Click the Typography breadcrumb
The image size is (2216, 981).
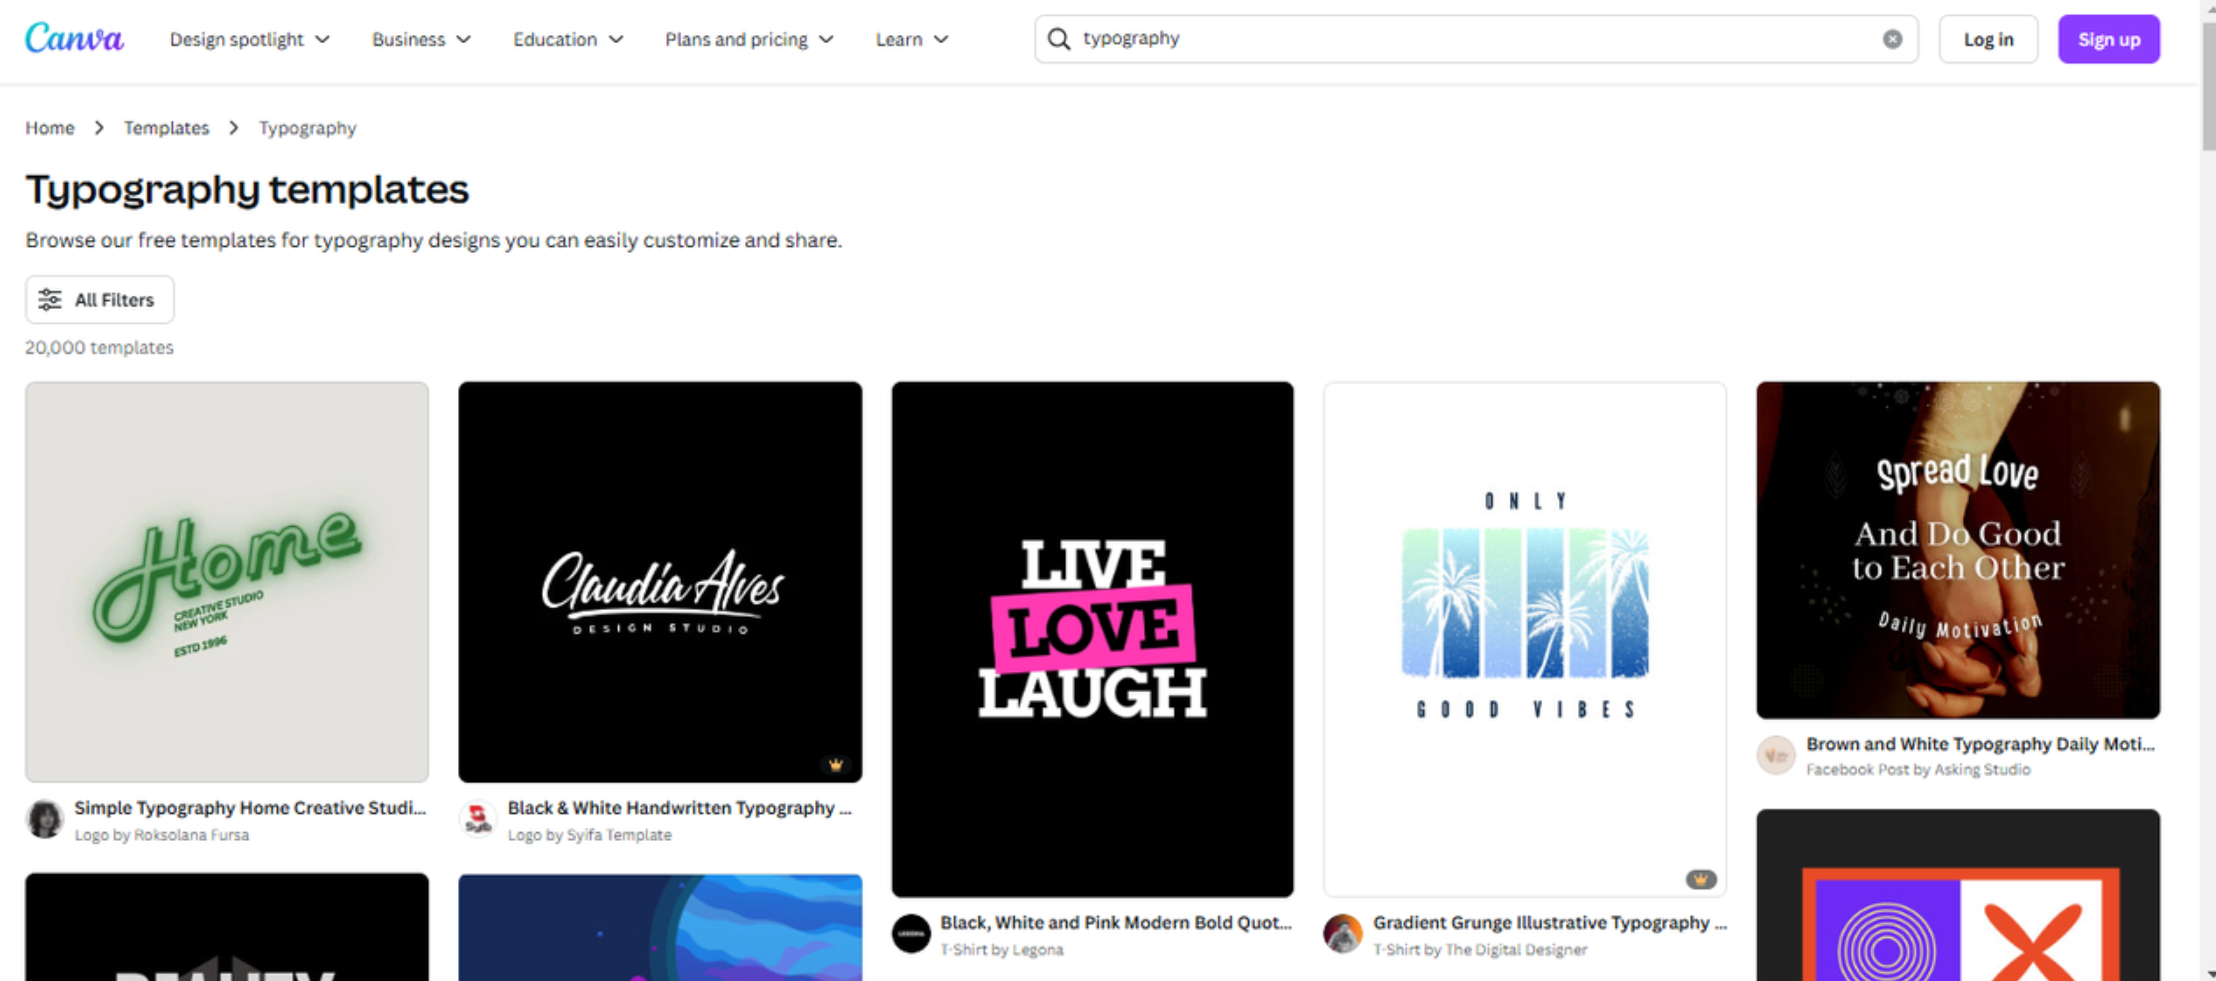(307, 128)
